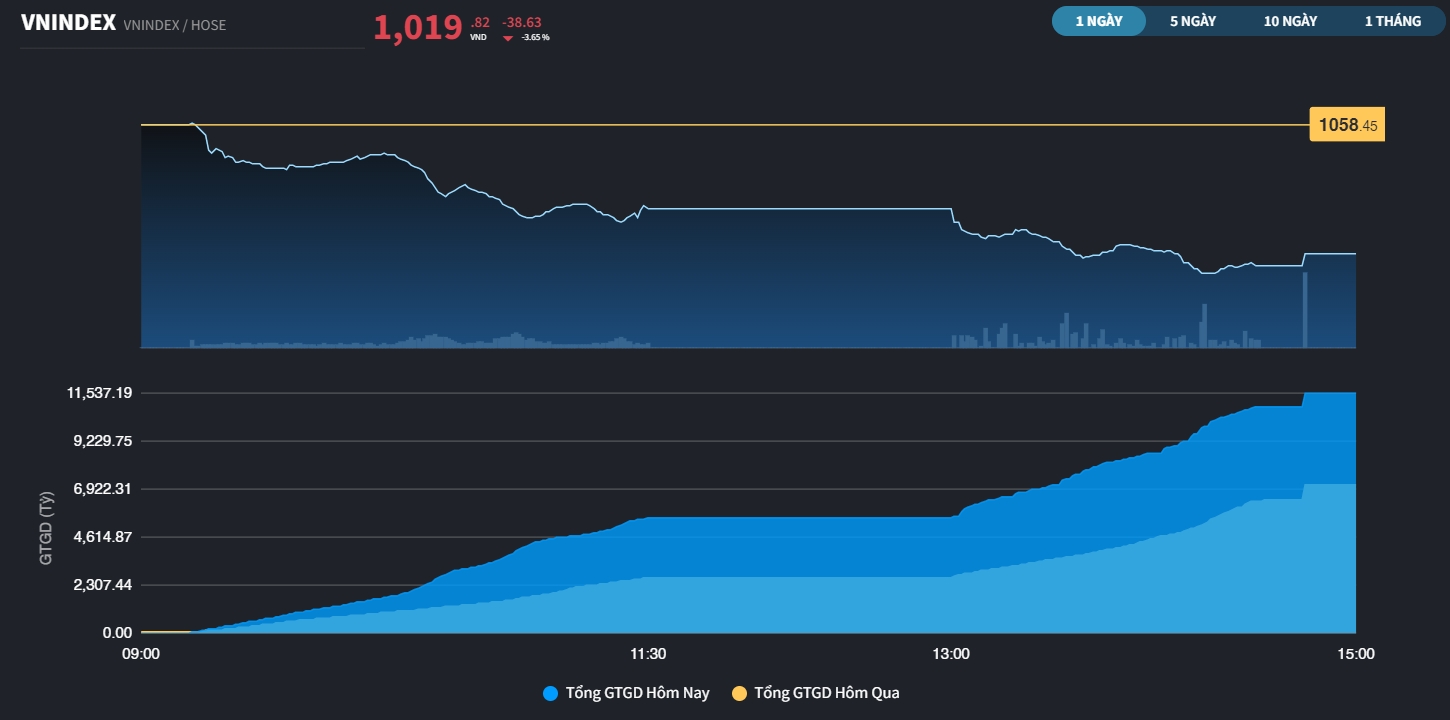This screenshot has width=1450, height=720.
Task: Click the 13:00 time axis label
Action: point(951,653)
